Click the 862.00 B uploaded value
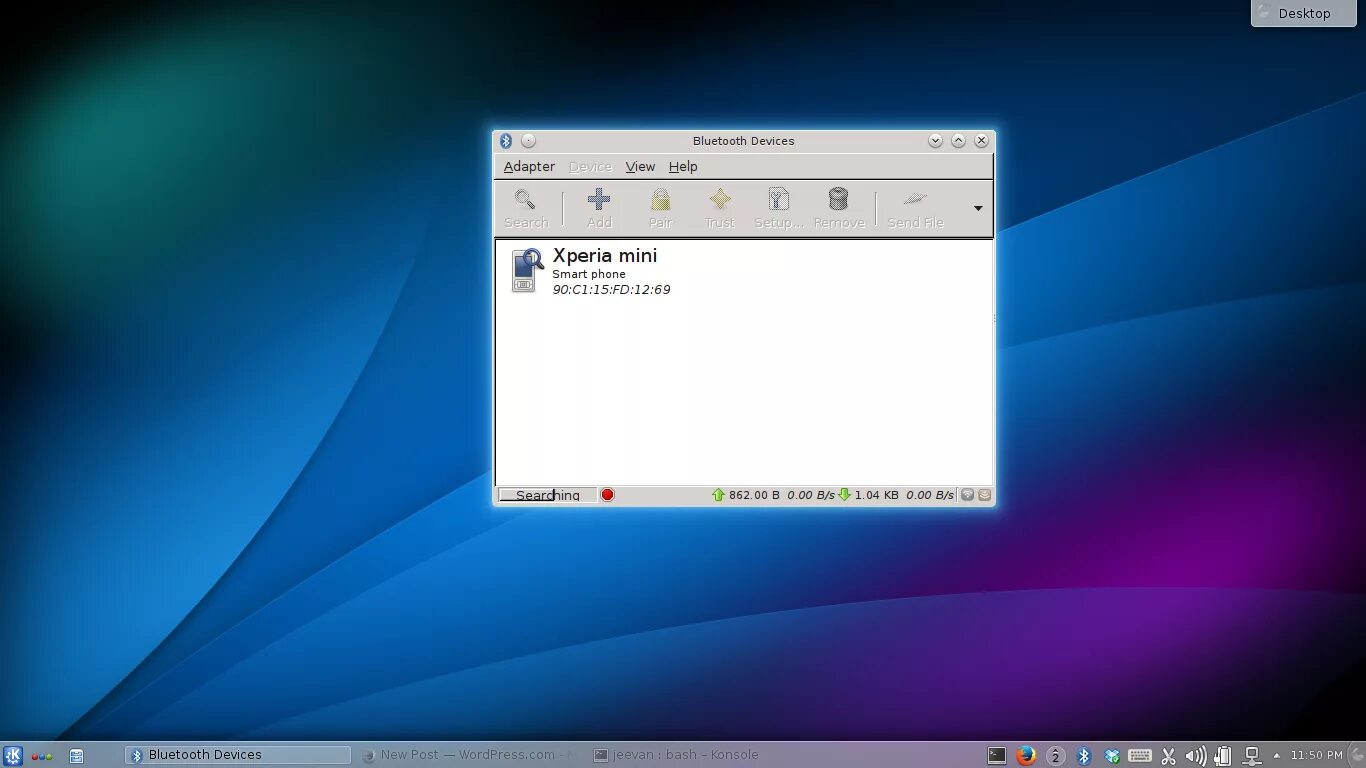This screenshot has width=1366, height=768. (754, 495)
